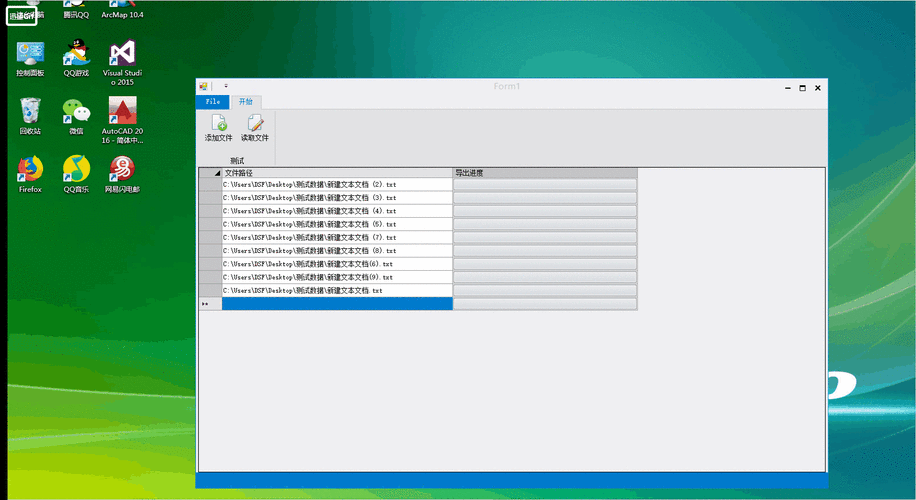Click the 文件路径 column header
This screenshot has width=916, height=500.
click(x=337, y=173)
